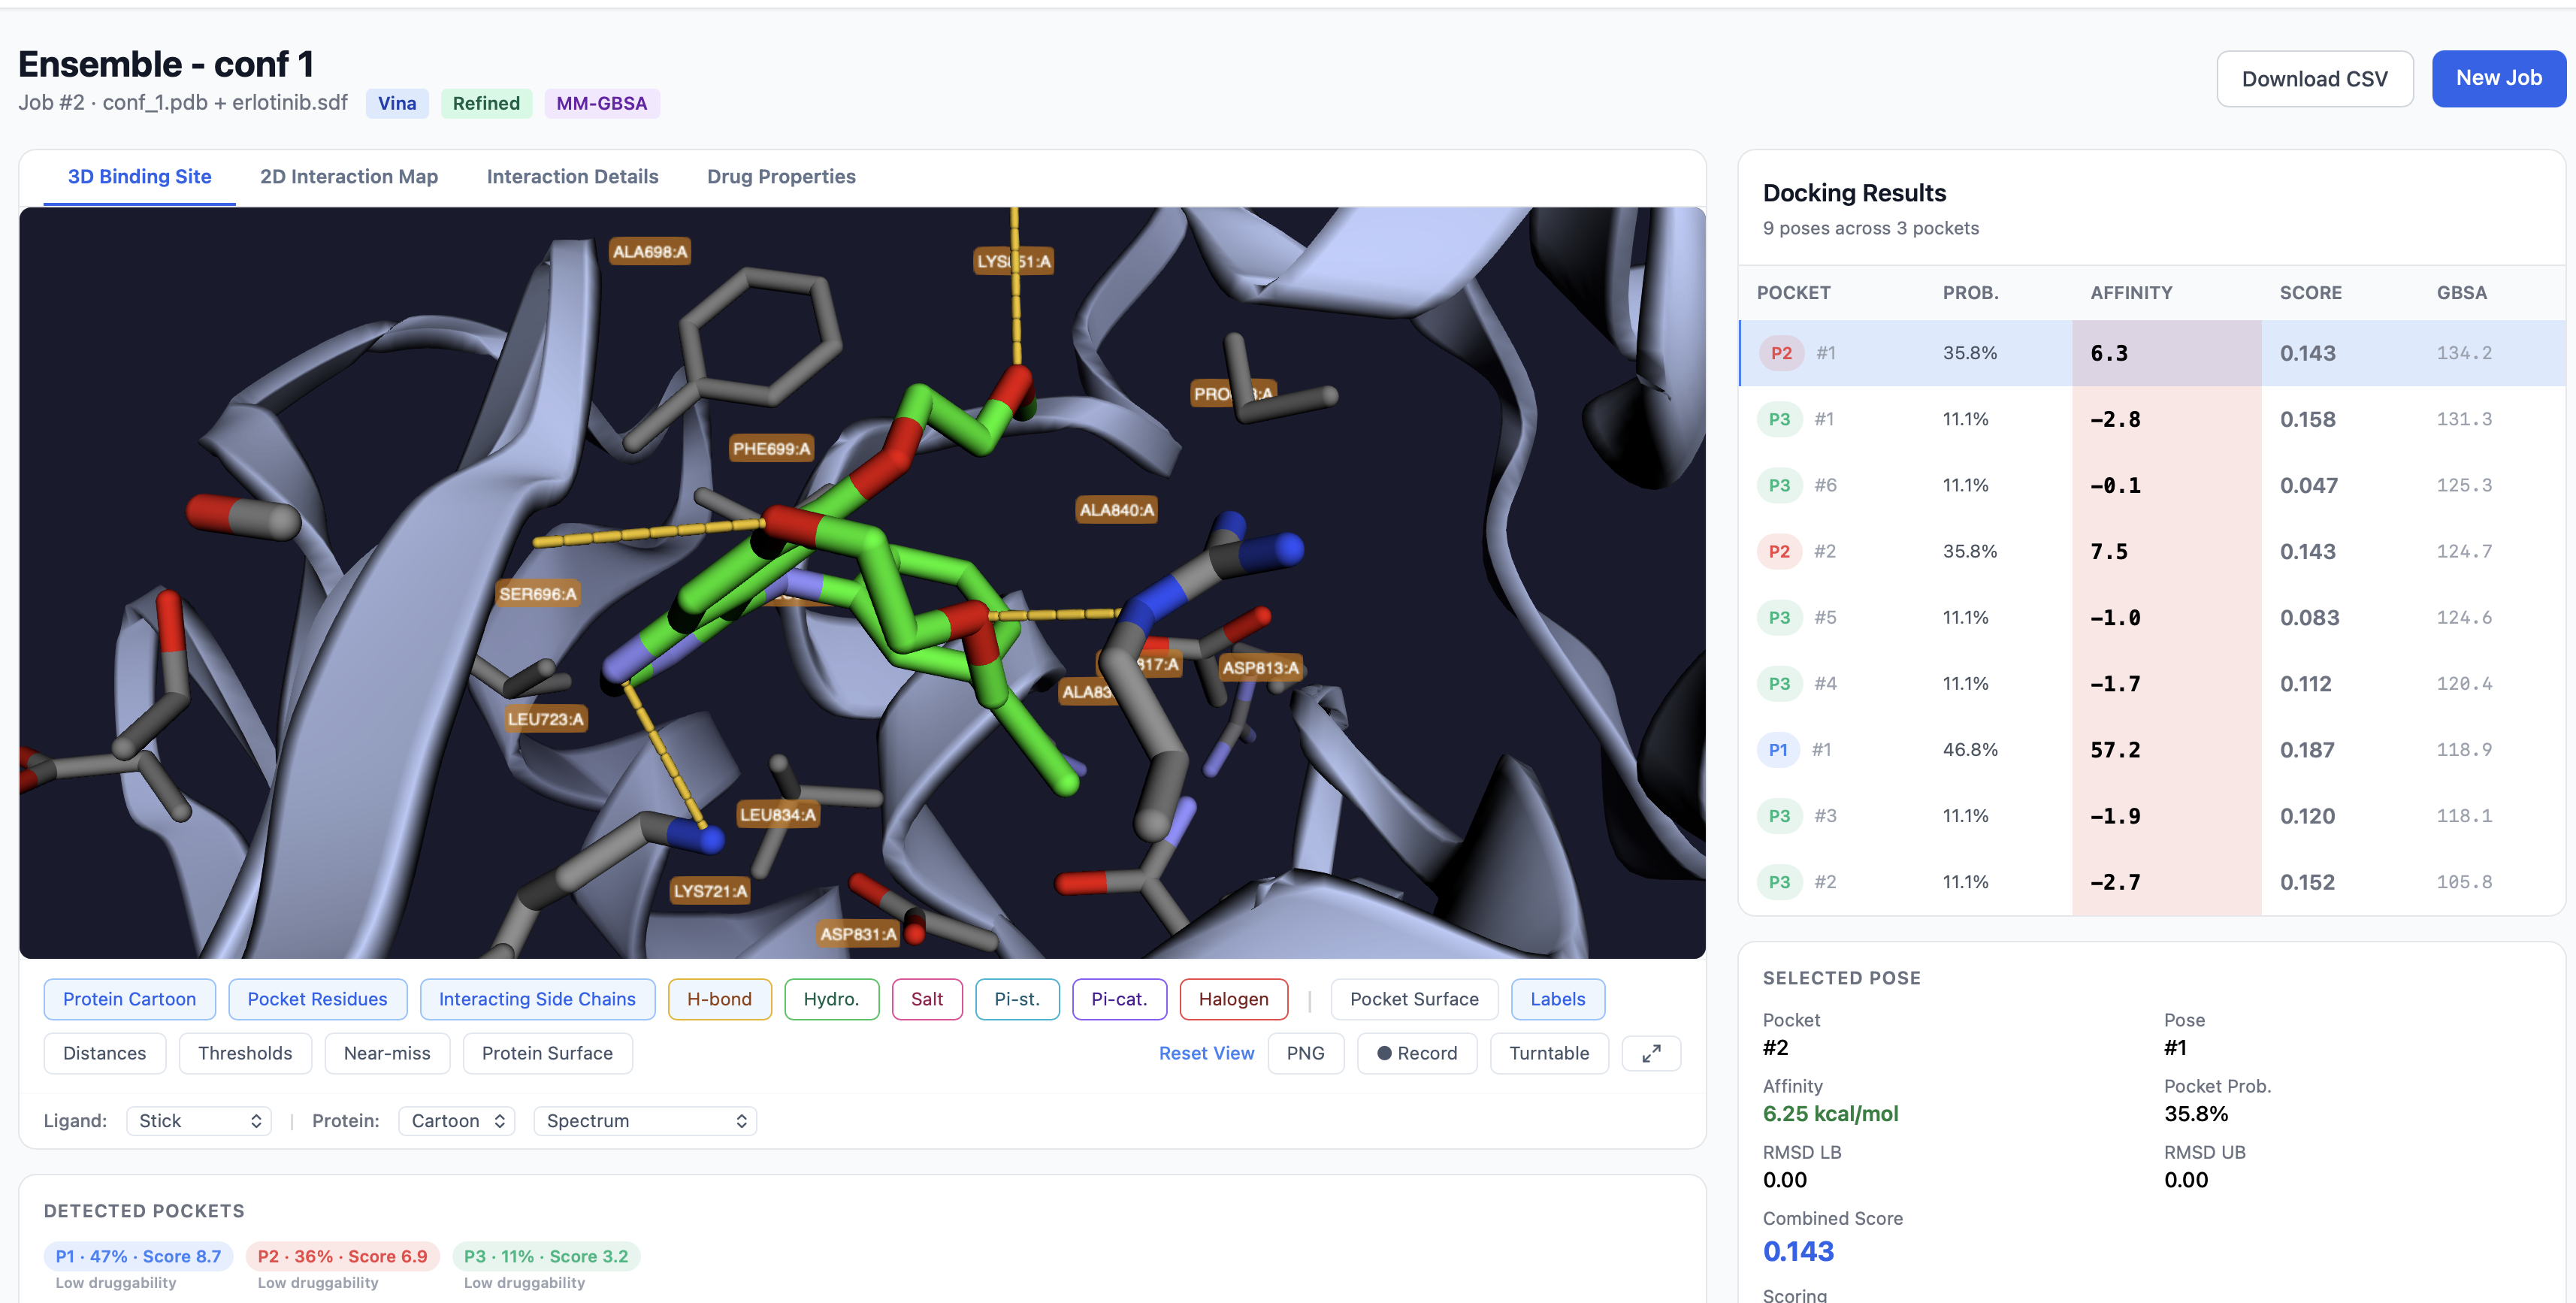The image size is (2576, 1303).
Task: Open Spectrum color scheme dropdown
Action: pyautogui.click(x=645, y=1121)
